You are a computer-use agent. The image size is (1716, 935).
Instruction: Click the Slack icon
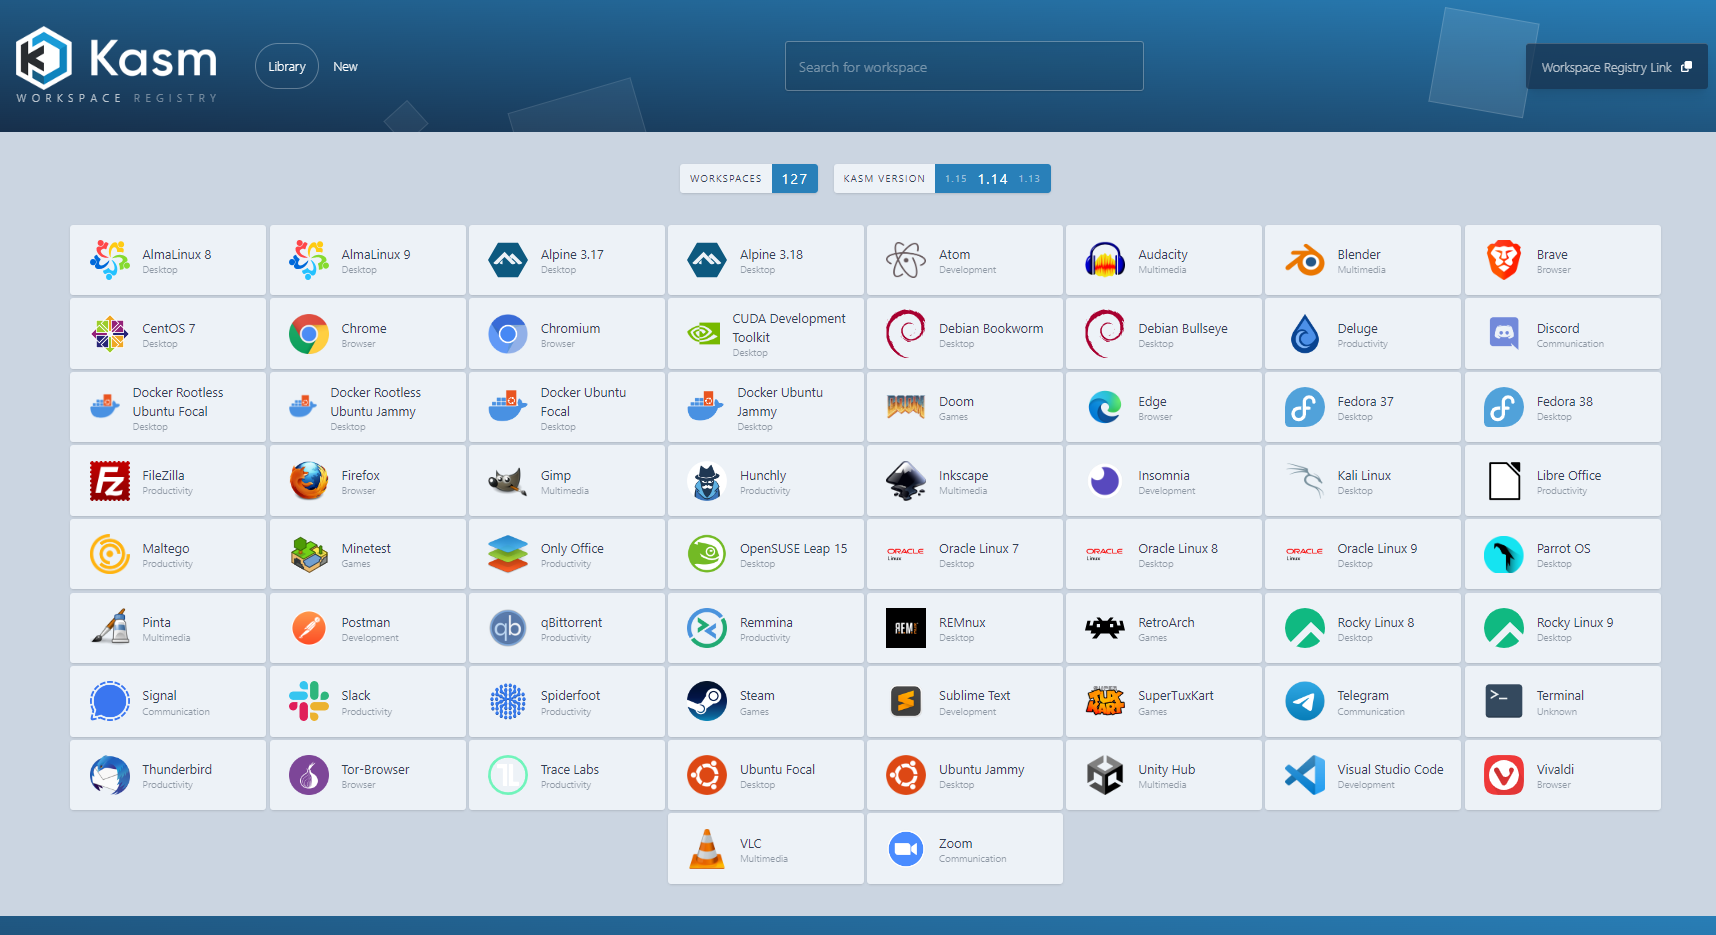click(x=309, y=701)
